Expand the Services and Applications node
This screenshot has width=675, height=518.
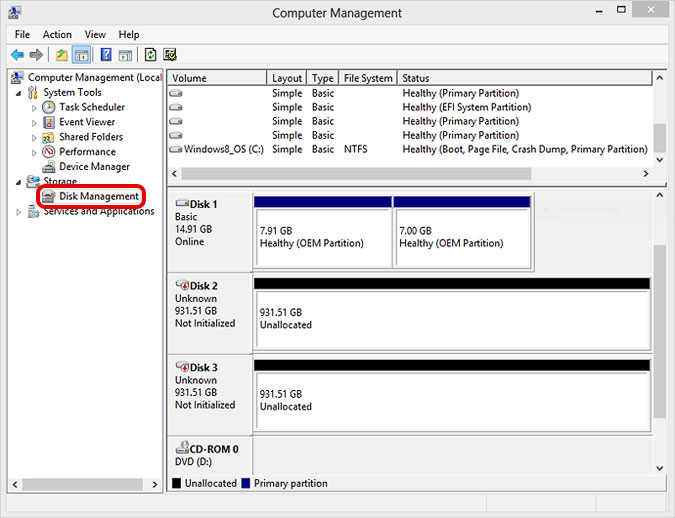tap(19, 212)
